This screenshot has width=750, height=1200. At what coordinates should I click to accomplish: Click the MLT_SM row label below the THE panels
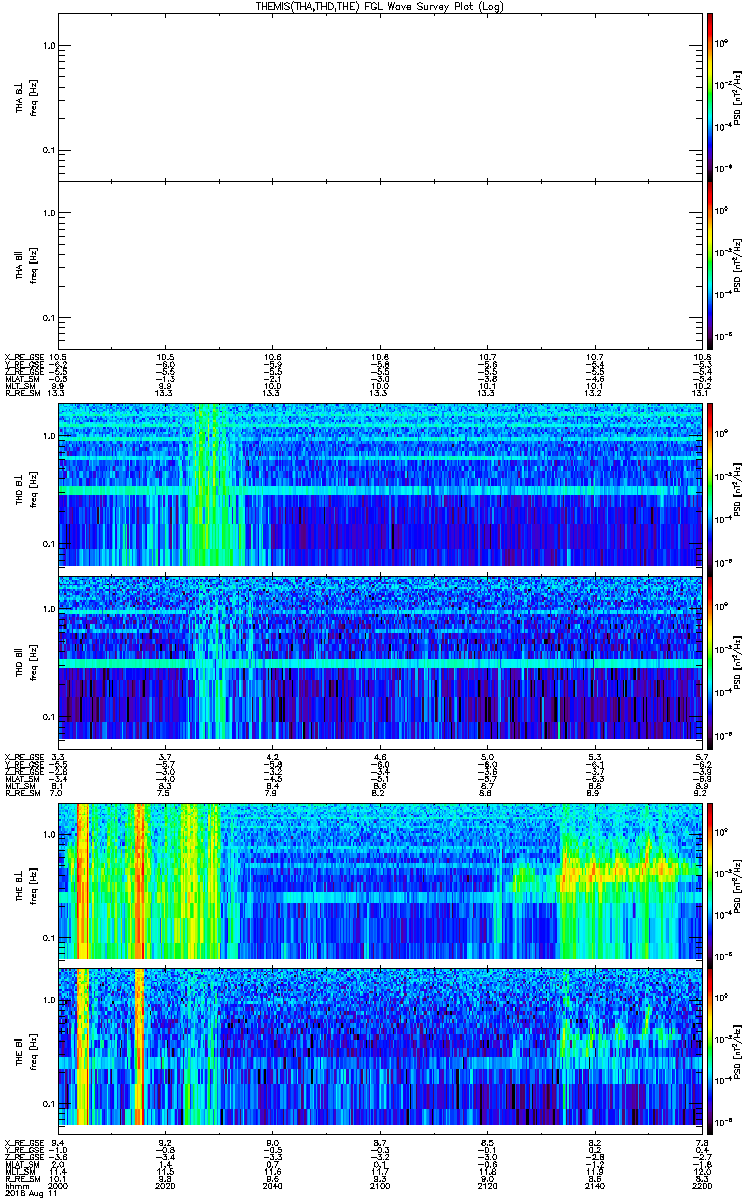coord(20,1173)
